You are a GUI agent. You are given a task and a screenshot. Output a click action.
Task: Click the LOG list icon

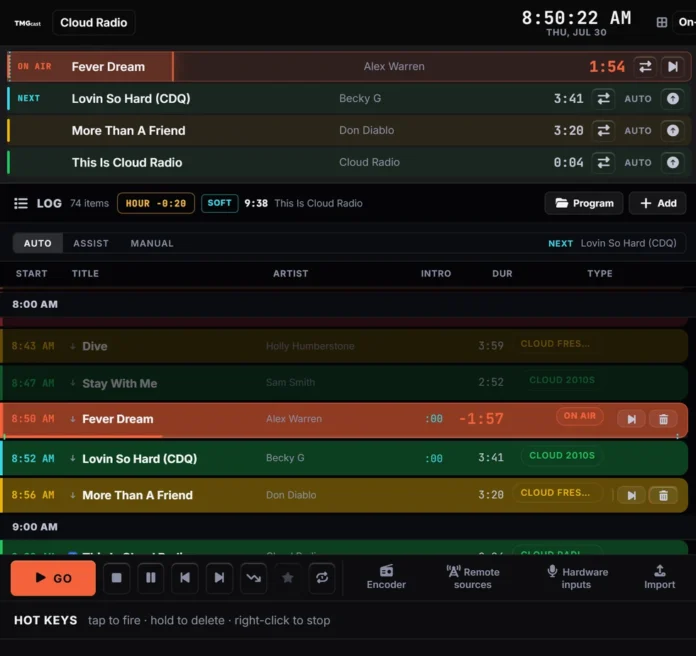21,203
